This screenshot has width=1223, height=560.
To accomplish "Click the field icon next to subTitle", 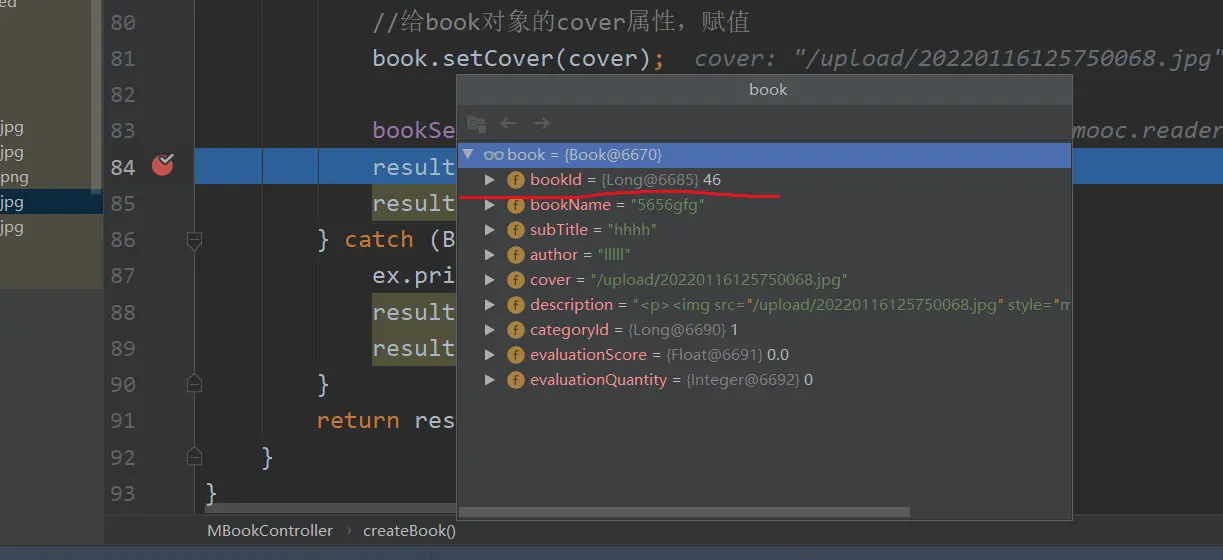I will tap(516, 230).
